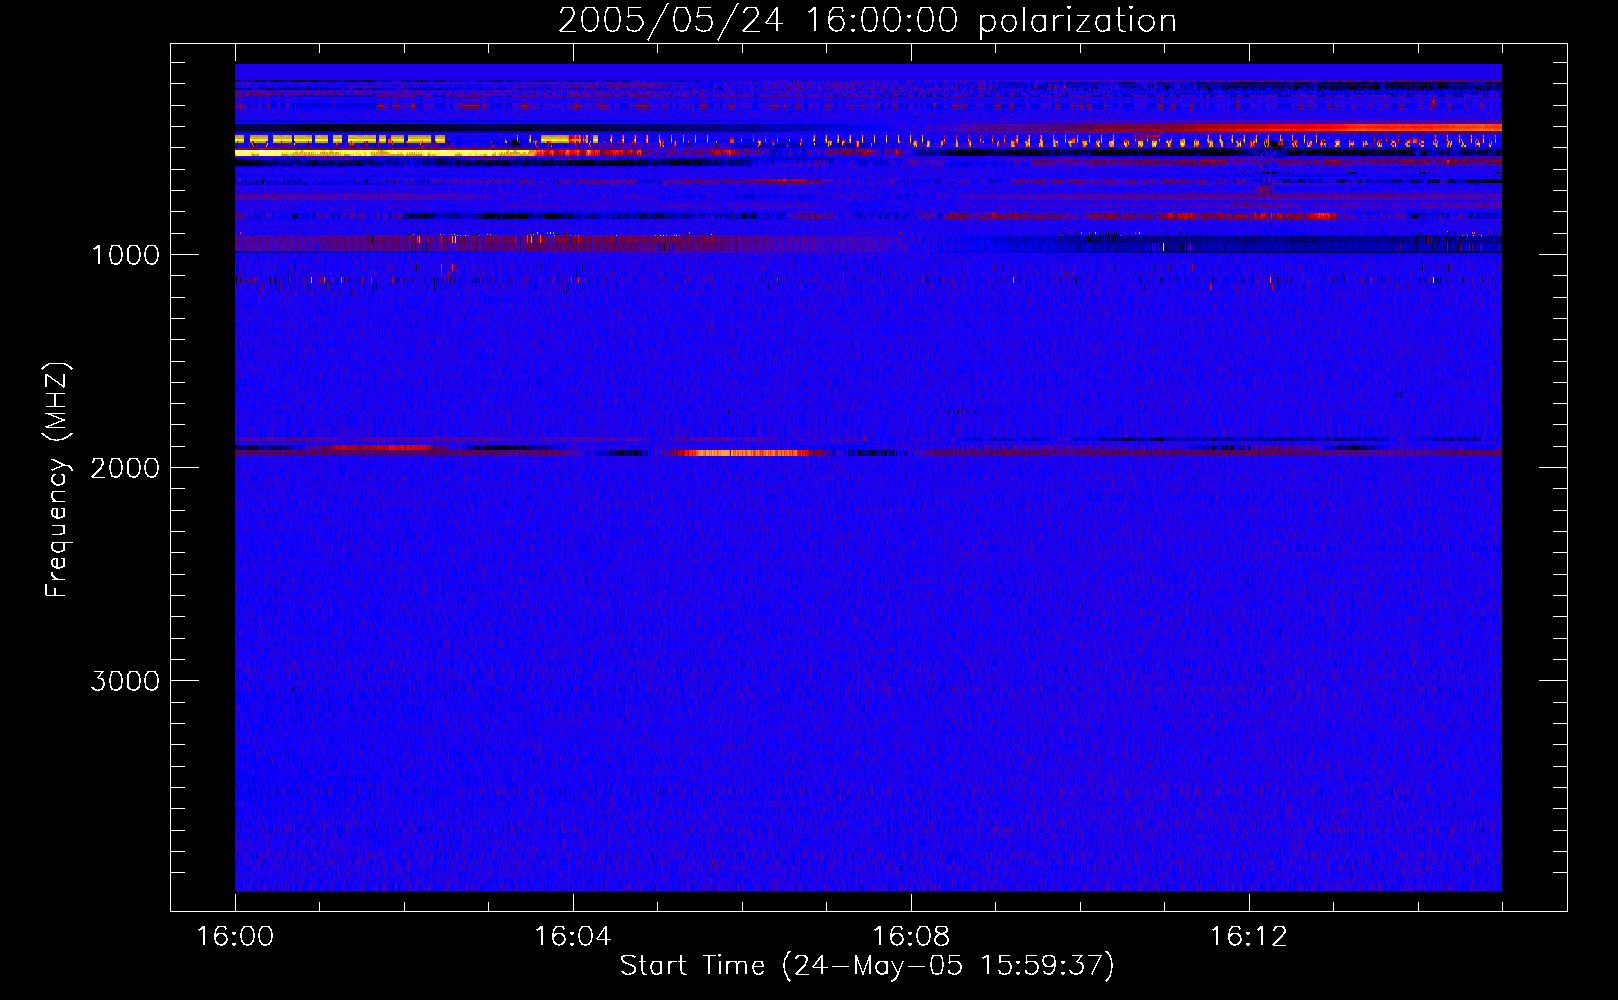Click the plot title "2005/05/24 16:00:00 polarization"
Image resolution: width=1618 pixels, height=1000 pixels.
tap(867, 21)
